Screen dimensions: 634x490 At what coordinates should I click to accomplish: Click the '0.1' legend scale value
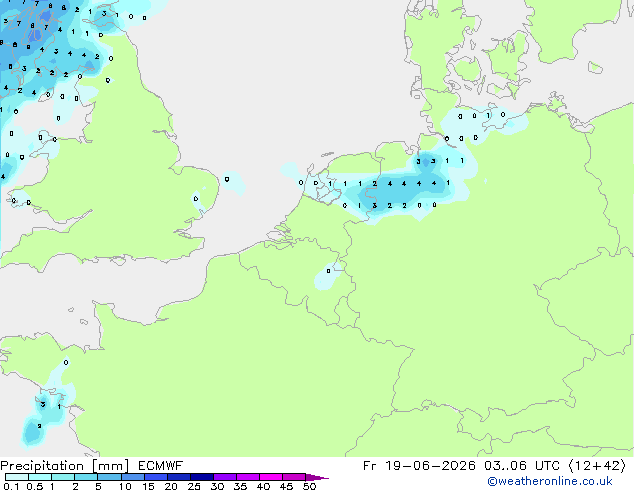(11, 486)
